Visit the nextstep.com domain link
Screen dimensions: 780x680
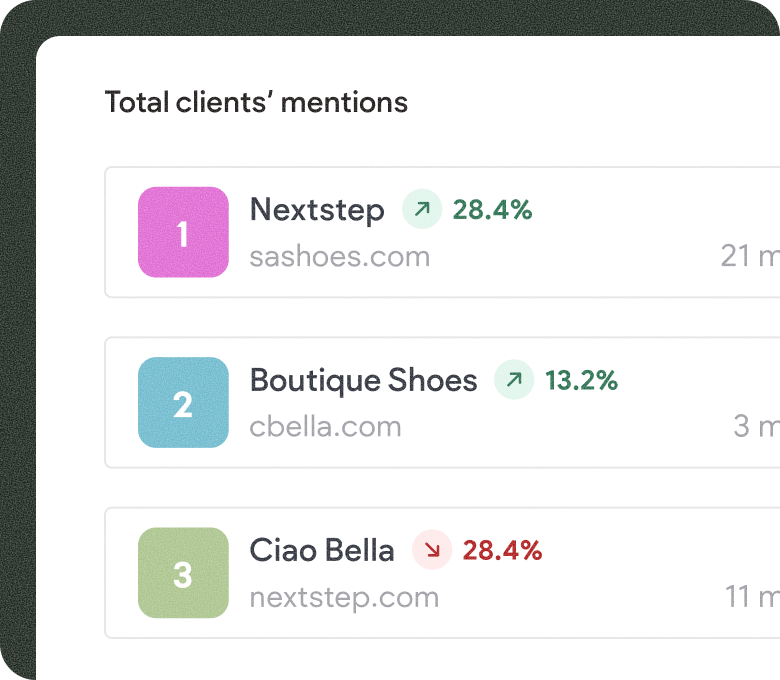pos(344,598)
